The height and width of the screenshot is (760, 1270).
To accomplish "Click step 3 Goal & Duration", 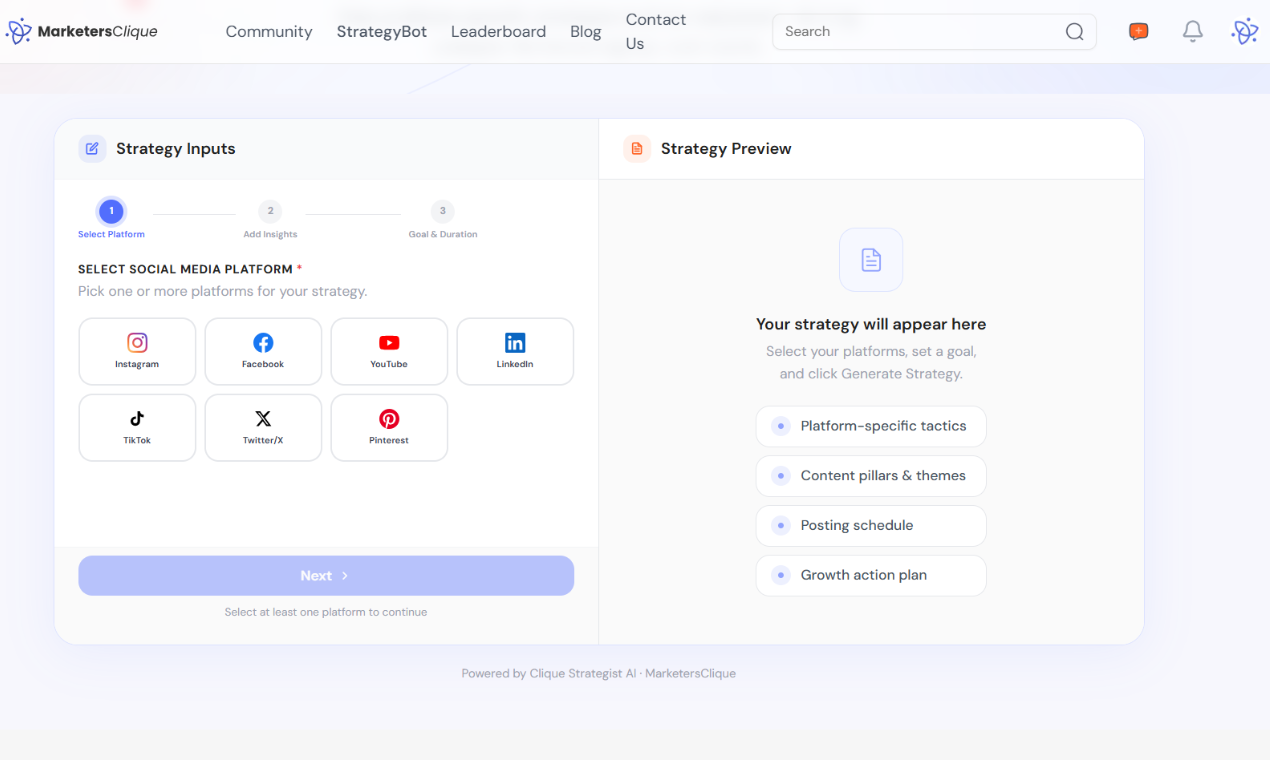I will (443, 211).
